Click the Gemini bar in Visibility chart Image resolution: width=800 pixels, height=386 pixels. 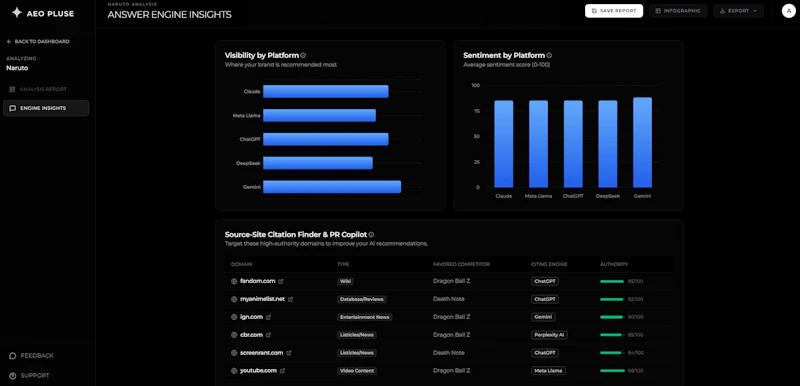click(x=332, y=187)
